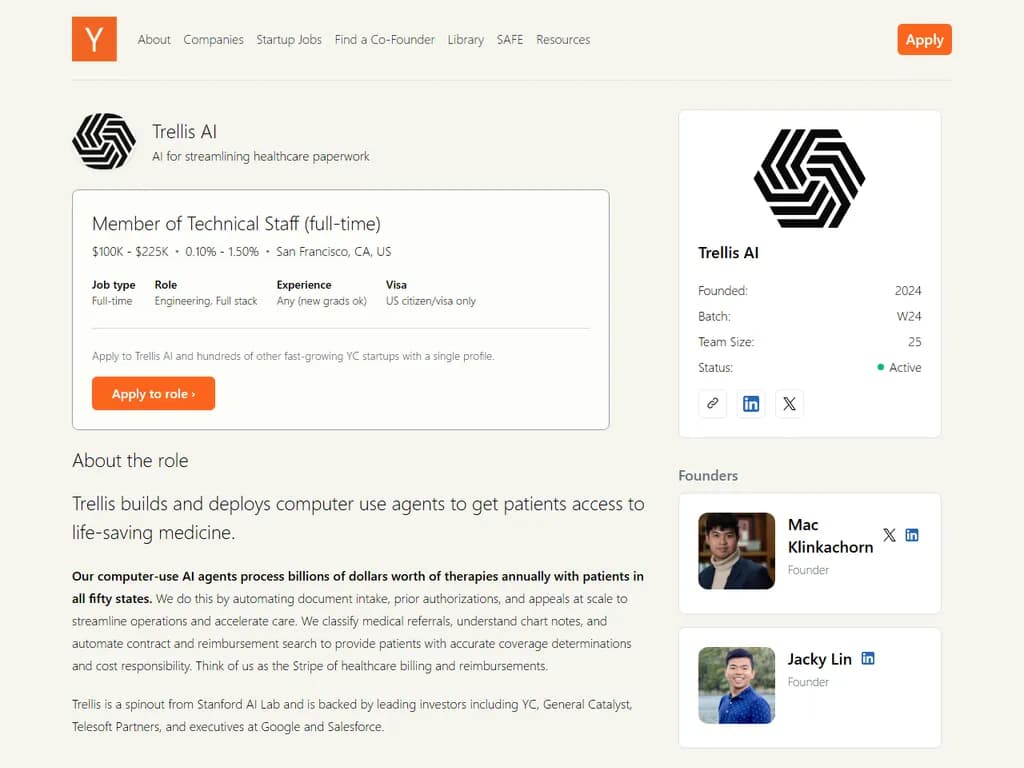
Task: Open the Companies page
Action: pyautogui.click(x=213, y=40)
